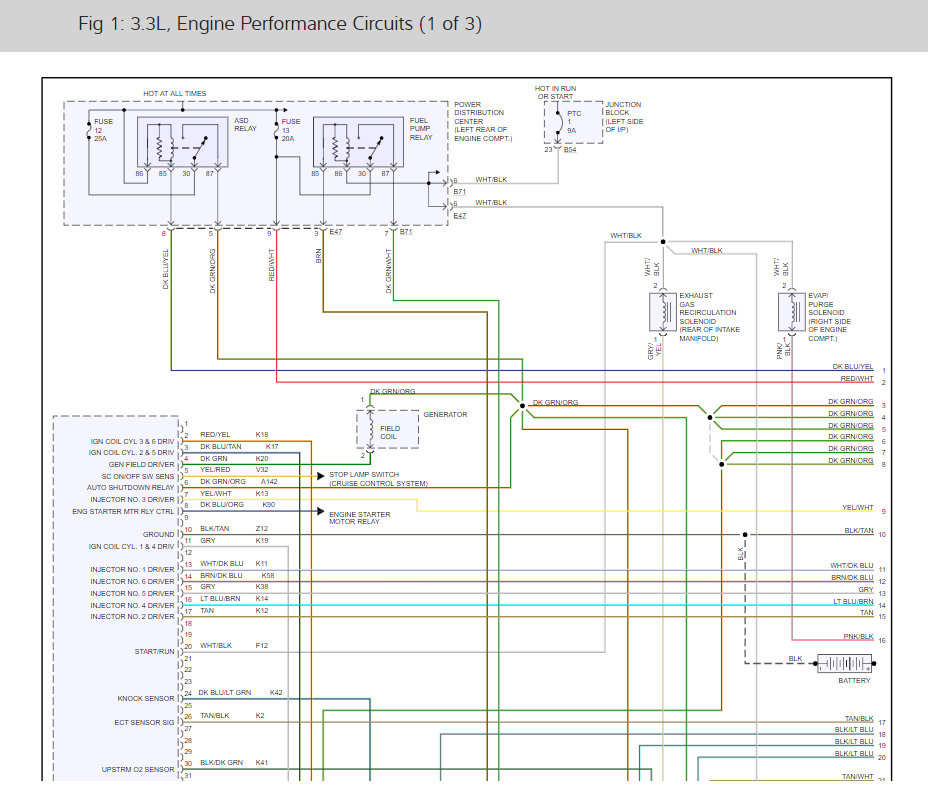This screenshot has height=807, width=928.
Task: Click the 'LT BLU/BRN' label at pin 16
Action: pos(220,599)
